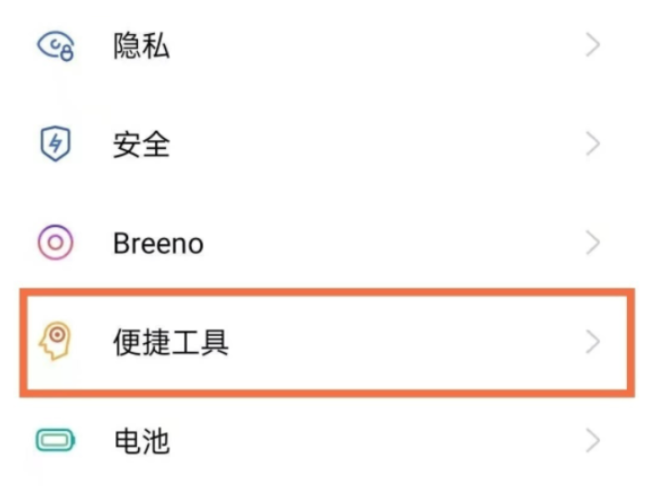The height and width of the screenshot is (490, 649).
Task: Expand the 隐私 row chevron arrow
Action: click(x=593, y=45)
